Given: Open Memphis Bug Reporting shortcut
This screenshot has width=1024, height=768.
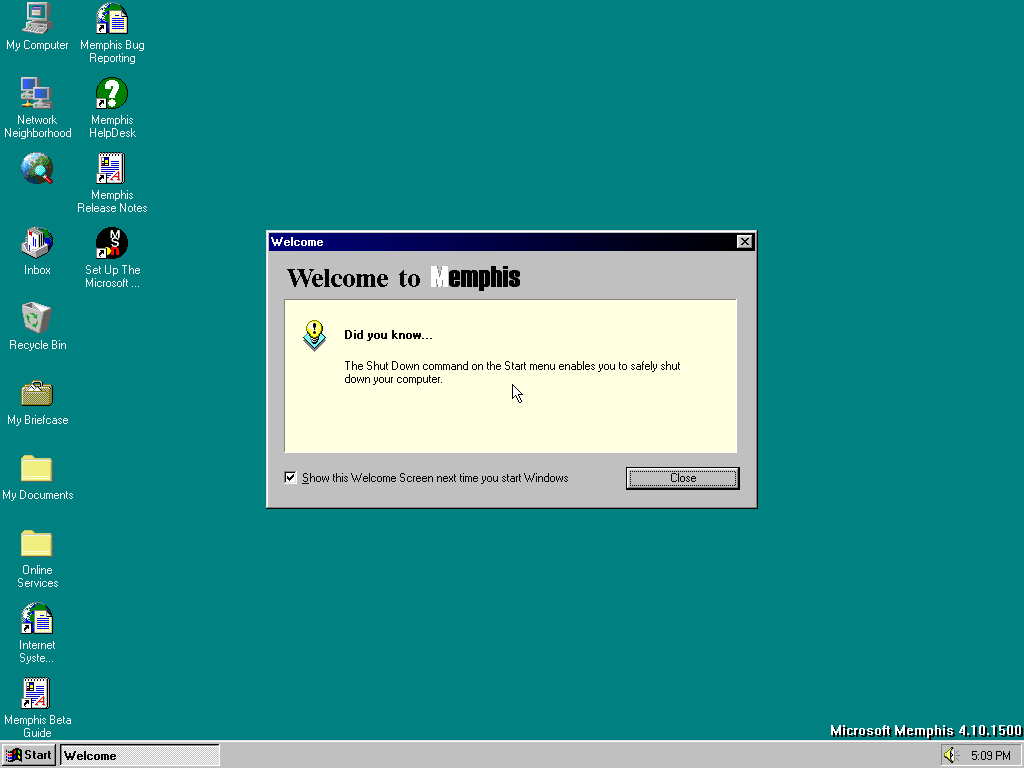Looking at the screenshot, I should [x=112, y=19].
